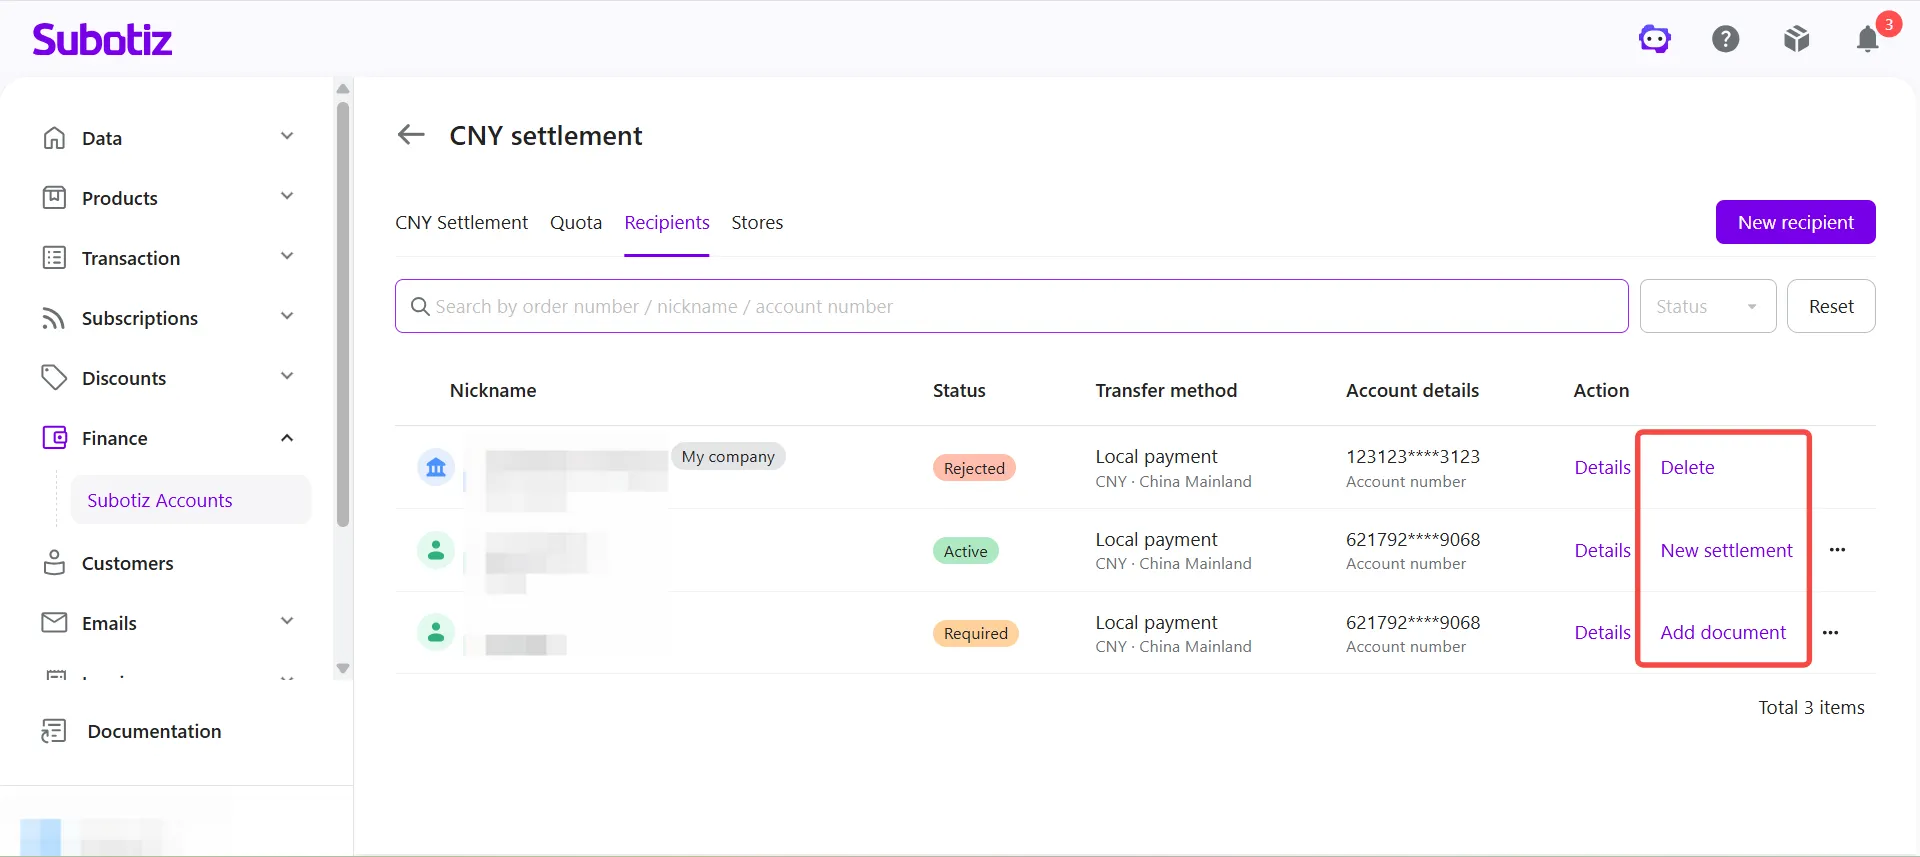
Task: Open Subotiz Accounts in sidebar
Action: (190, 500)
